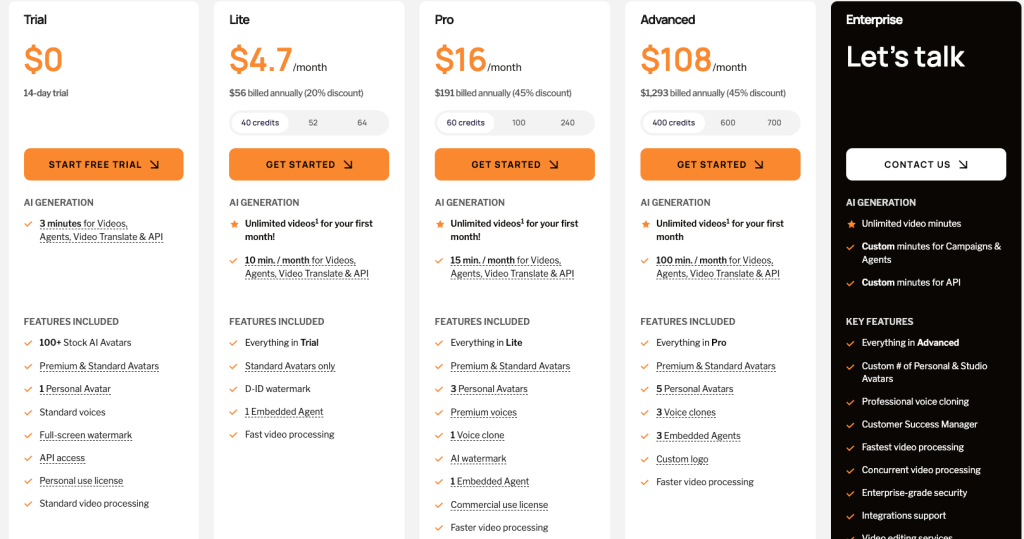Click Get Started under the Pro plan
This screenshot has height=539, width=1024.
coord(515,165)
